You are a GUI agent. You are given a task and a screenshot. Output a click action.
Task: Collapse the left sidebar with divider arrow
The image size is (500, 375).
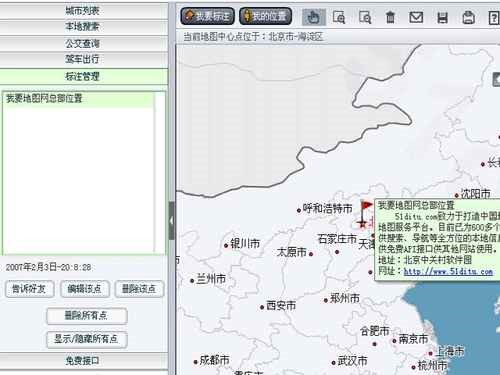171,220
